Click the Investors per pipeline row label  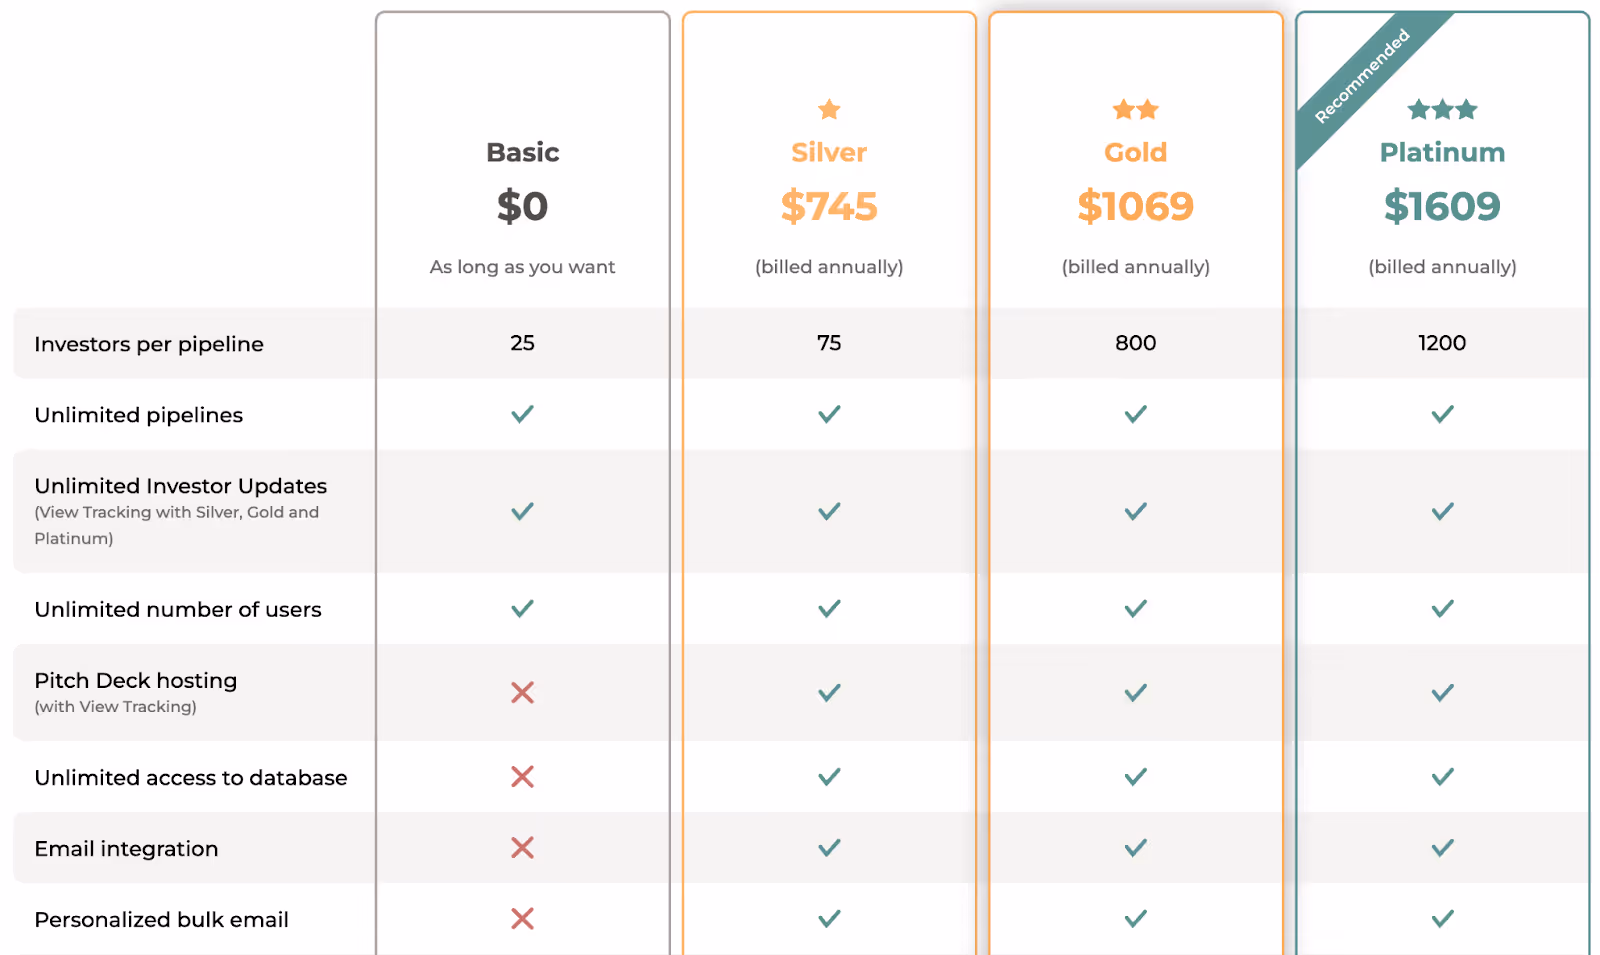(x=149, y=344)
